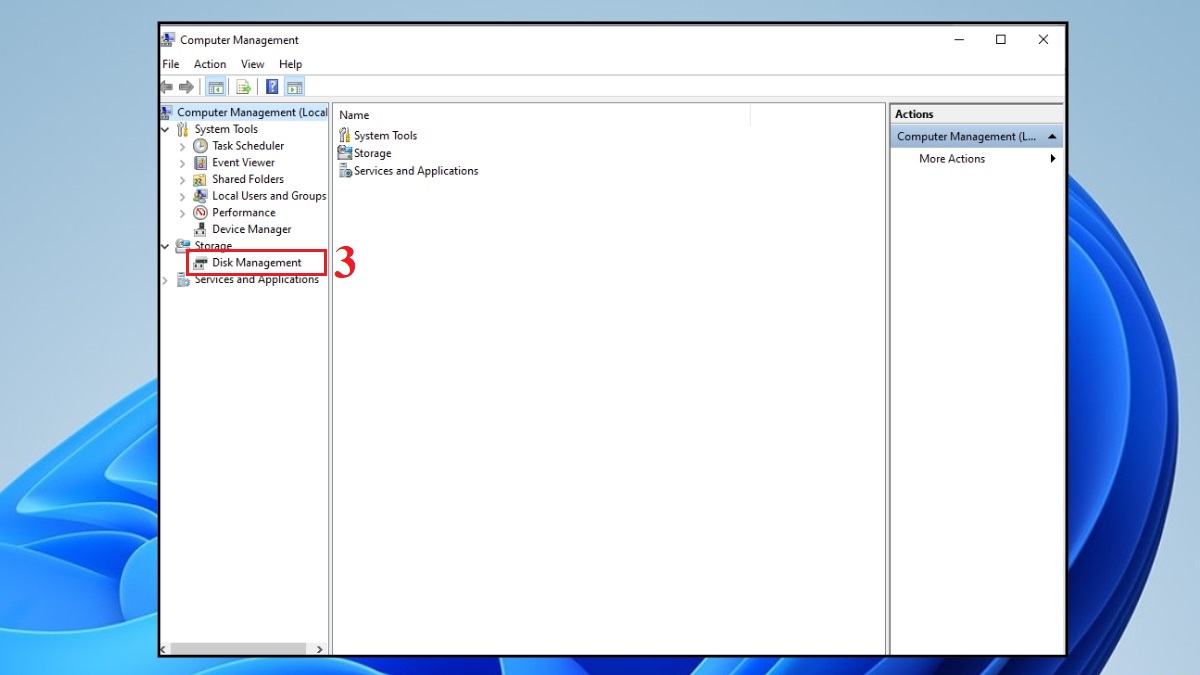Open Disk Management under Storage
This screenshot has height=675, width=1200.
pos(255,262)
